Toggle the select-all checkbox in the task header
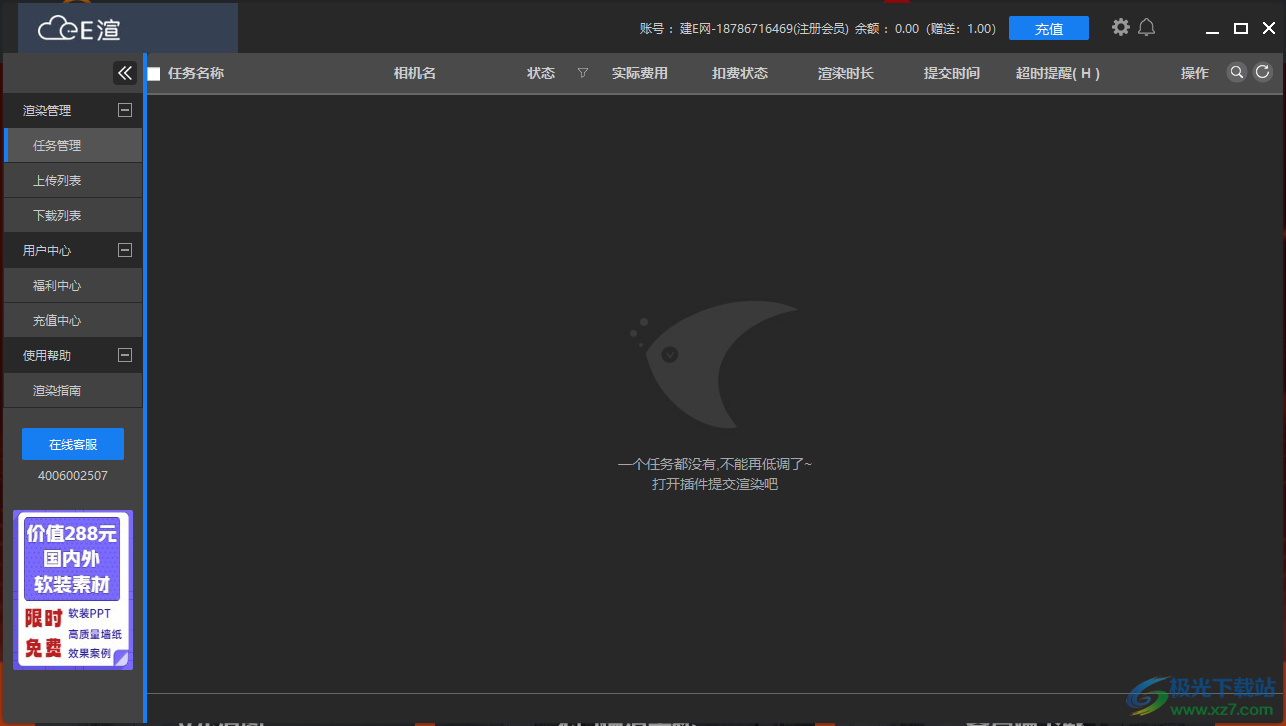Screen dimensions: 1286x726 tap(152, 73)
